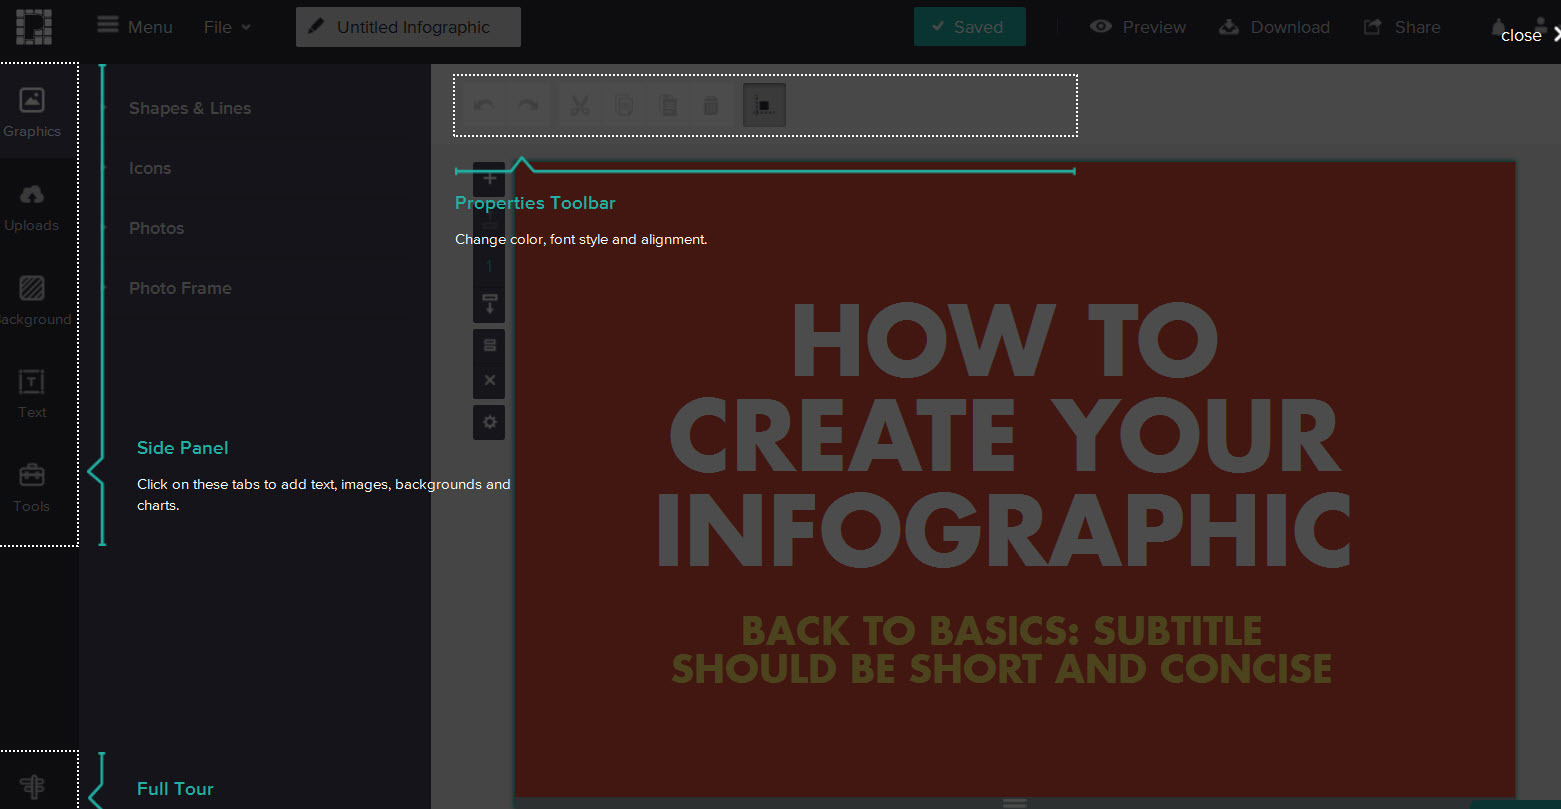Click the scissors cut icon

(x=579, y=105)
